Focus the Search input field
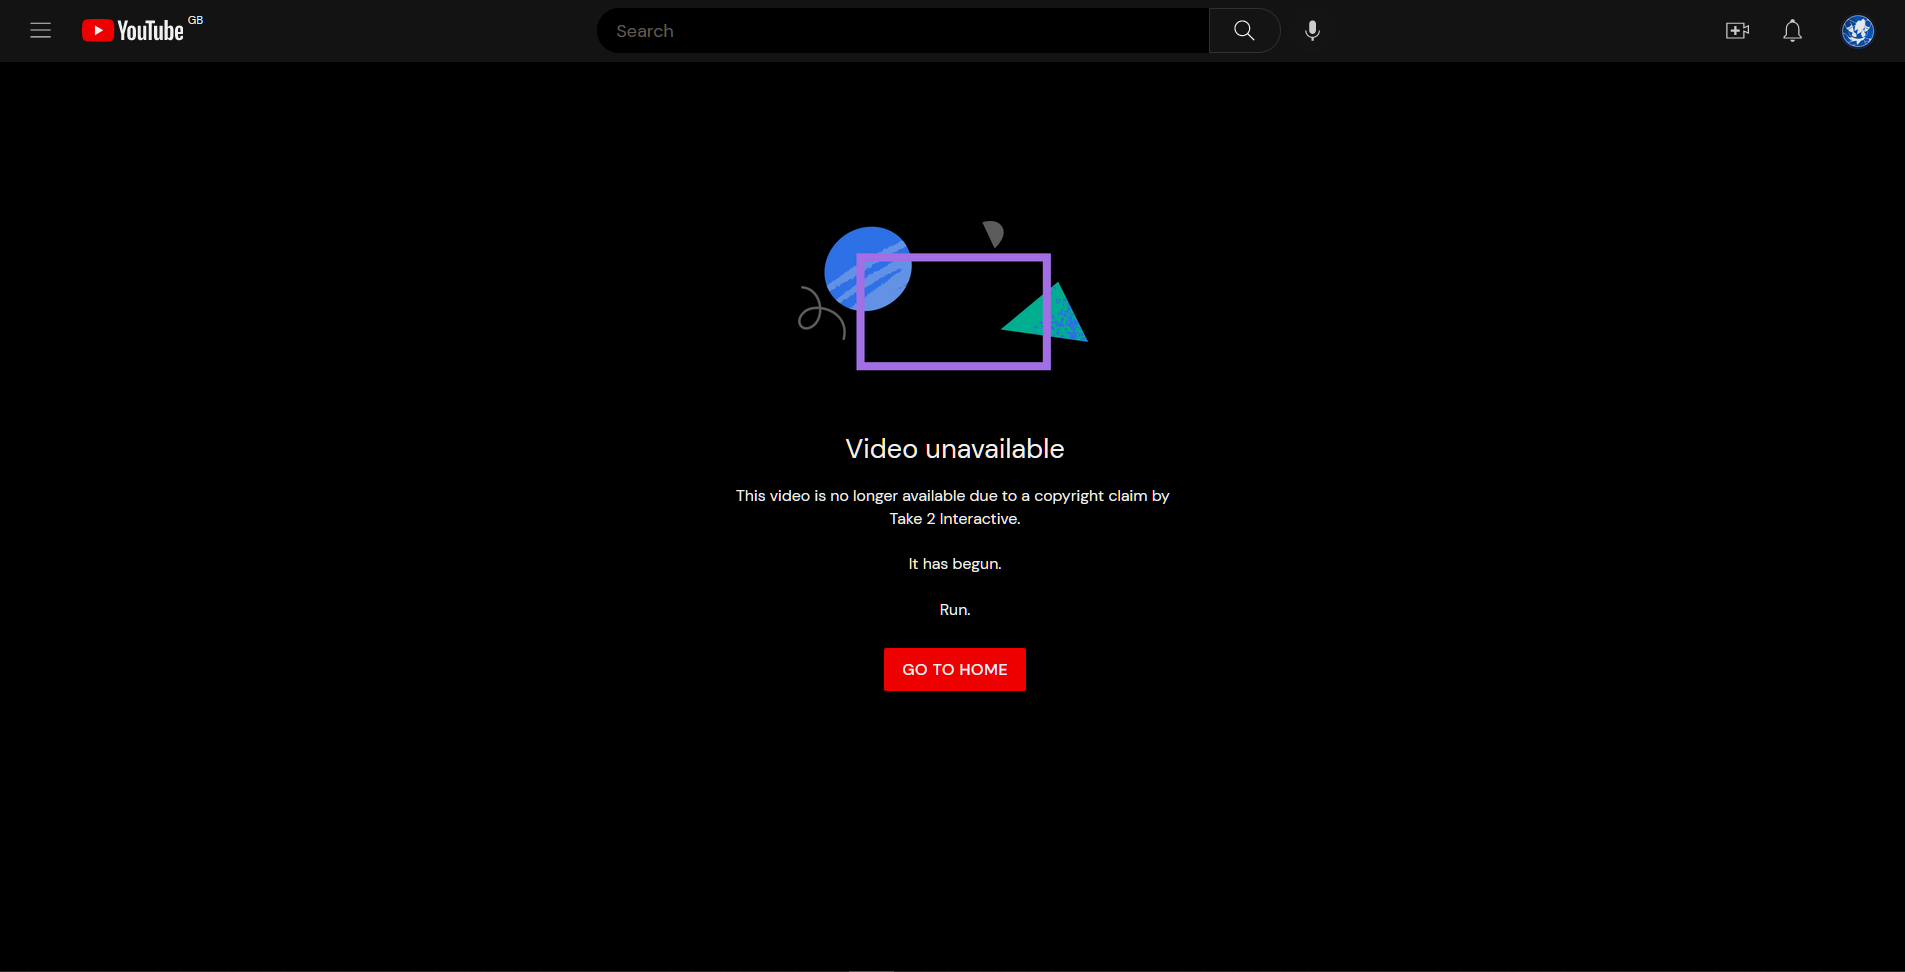Image resolution: width=1905 pixels, height=972 pixels. (x=900, y=31)
